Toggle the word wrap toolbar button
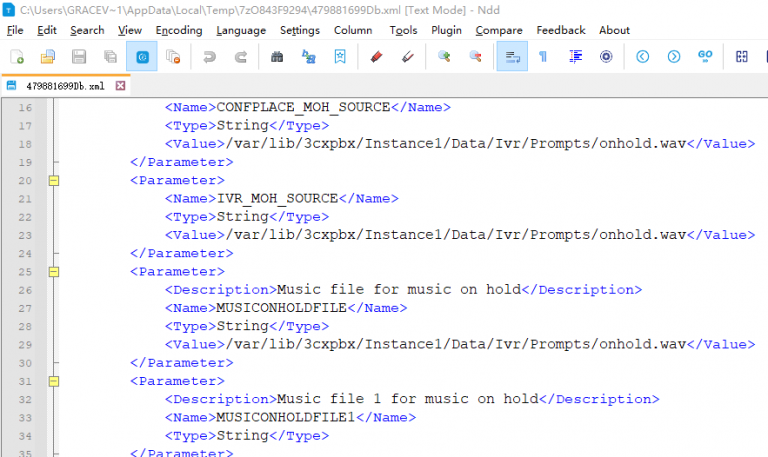 click(511, 57)
